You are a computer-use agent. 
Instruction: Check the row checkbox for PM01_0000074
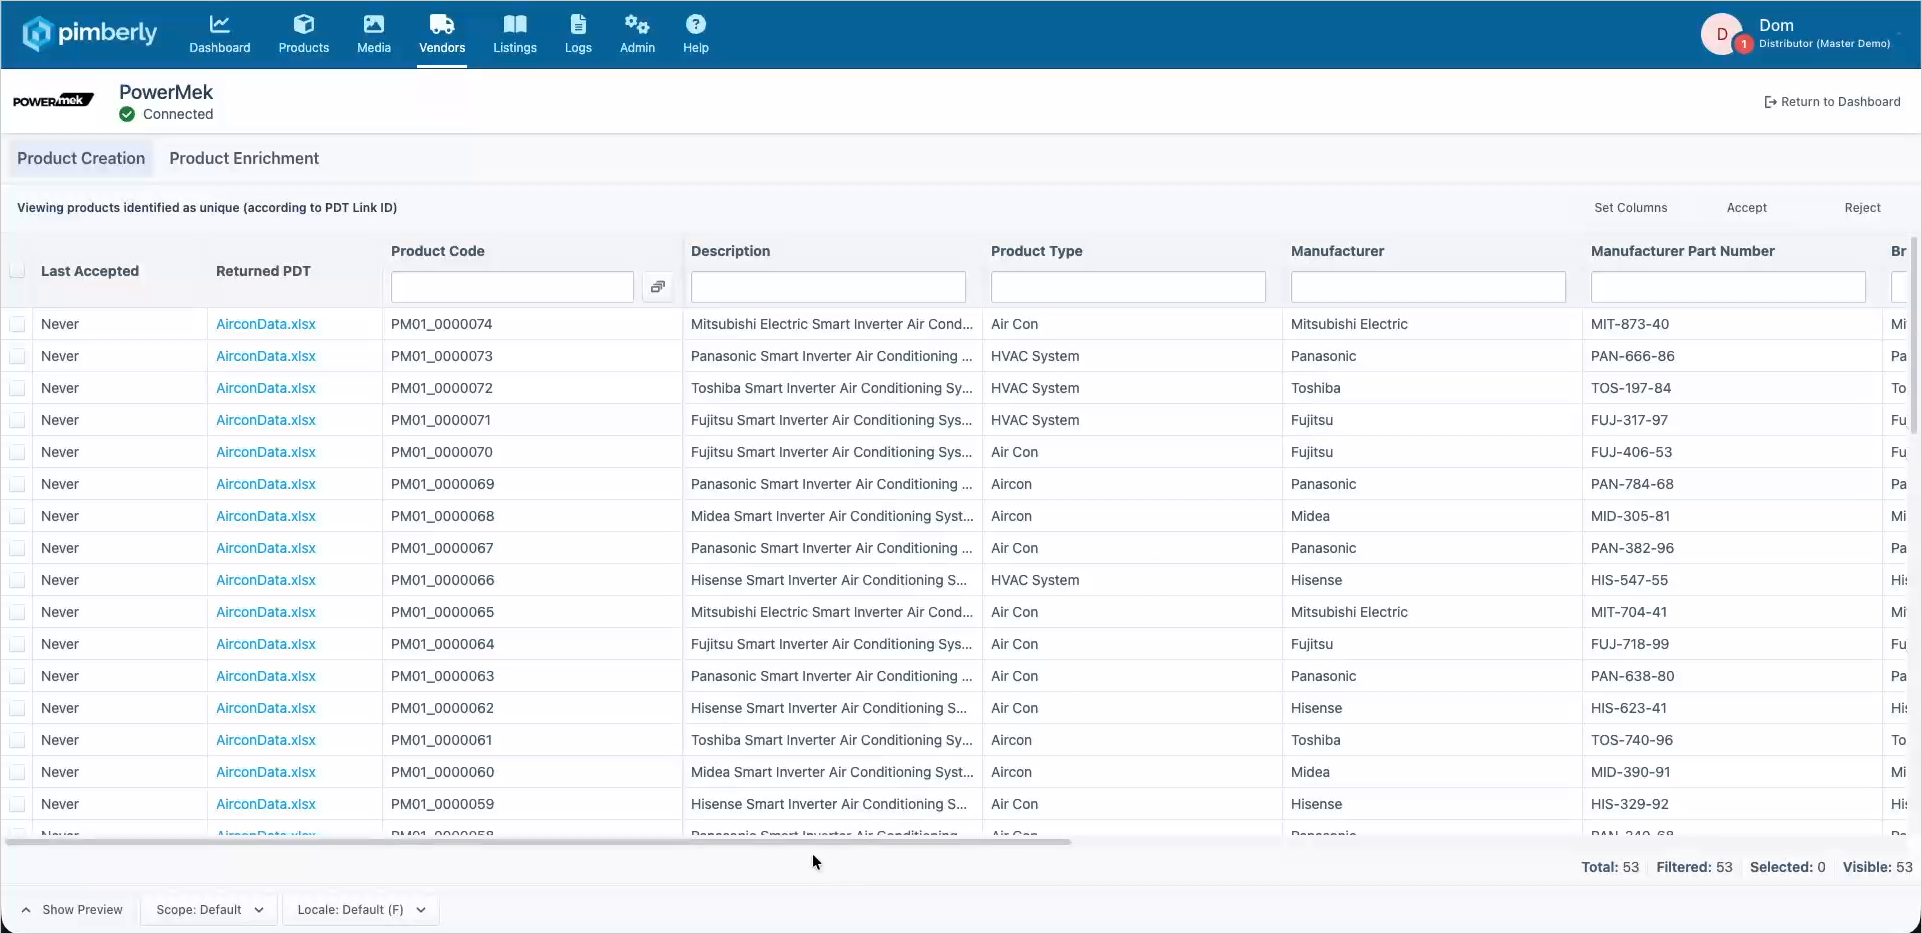[17, 324]
